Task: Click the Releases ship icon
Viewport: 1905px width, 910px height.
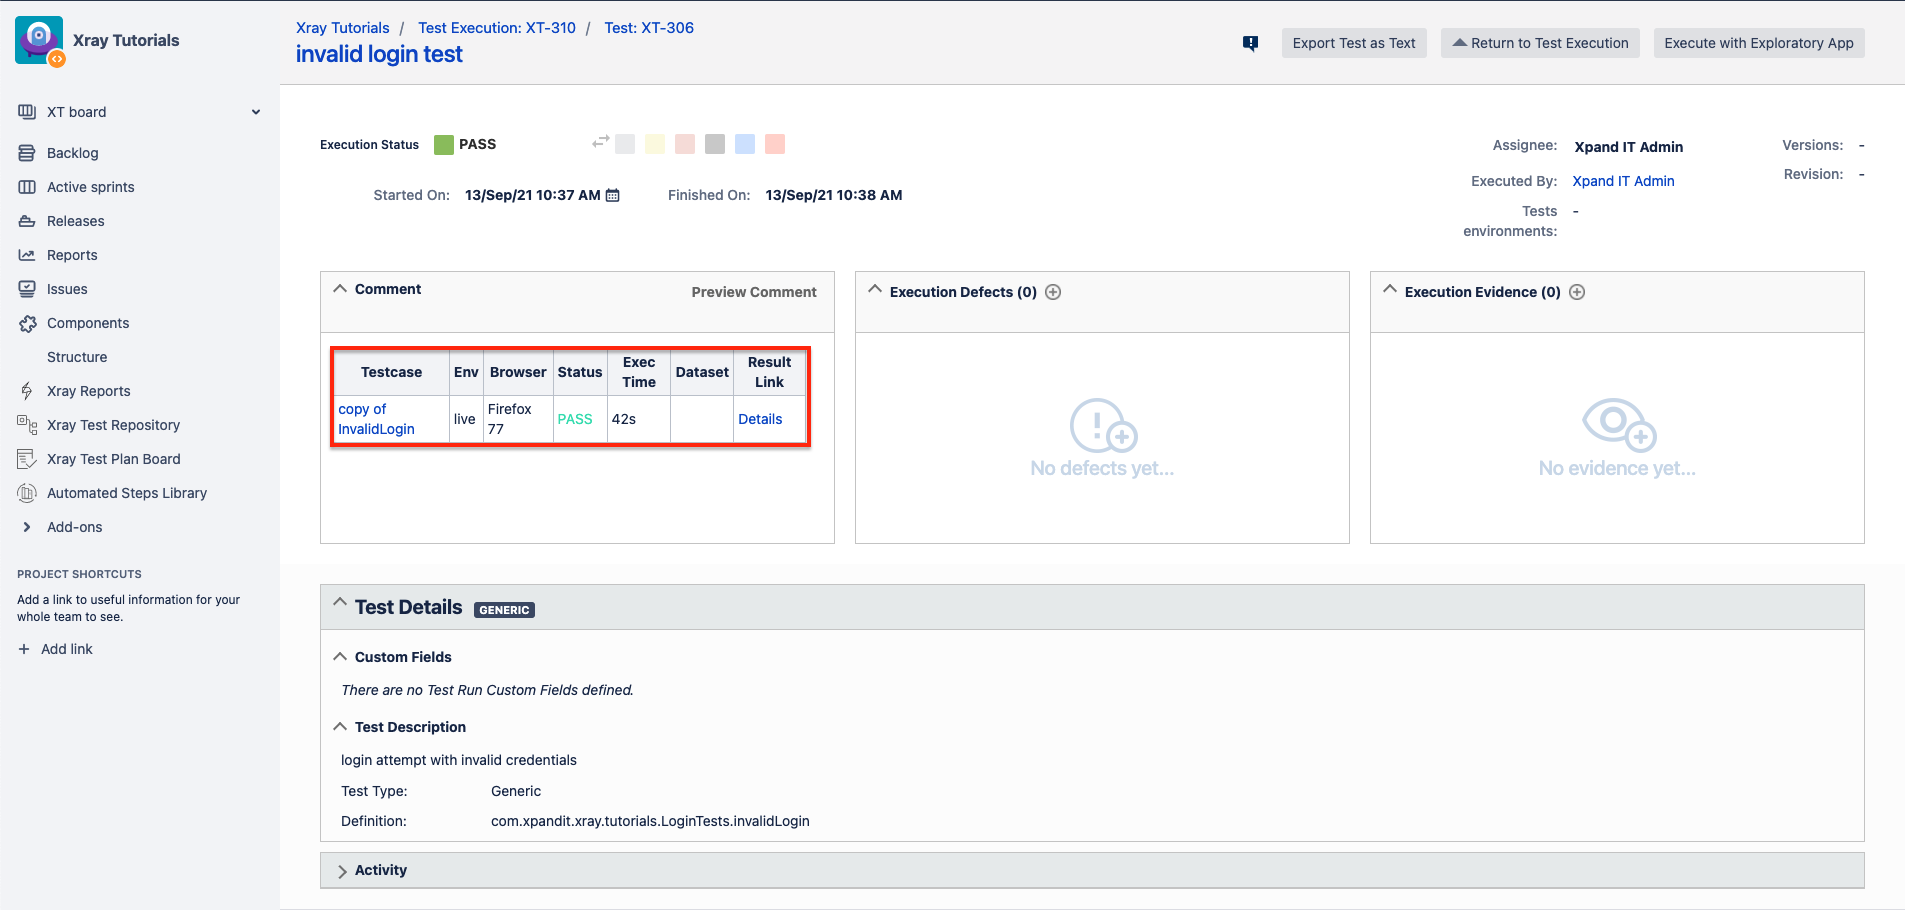Action: (x=27, y=221)
